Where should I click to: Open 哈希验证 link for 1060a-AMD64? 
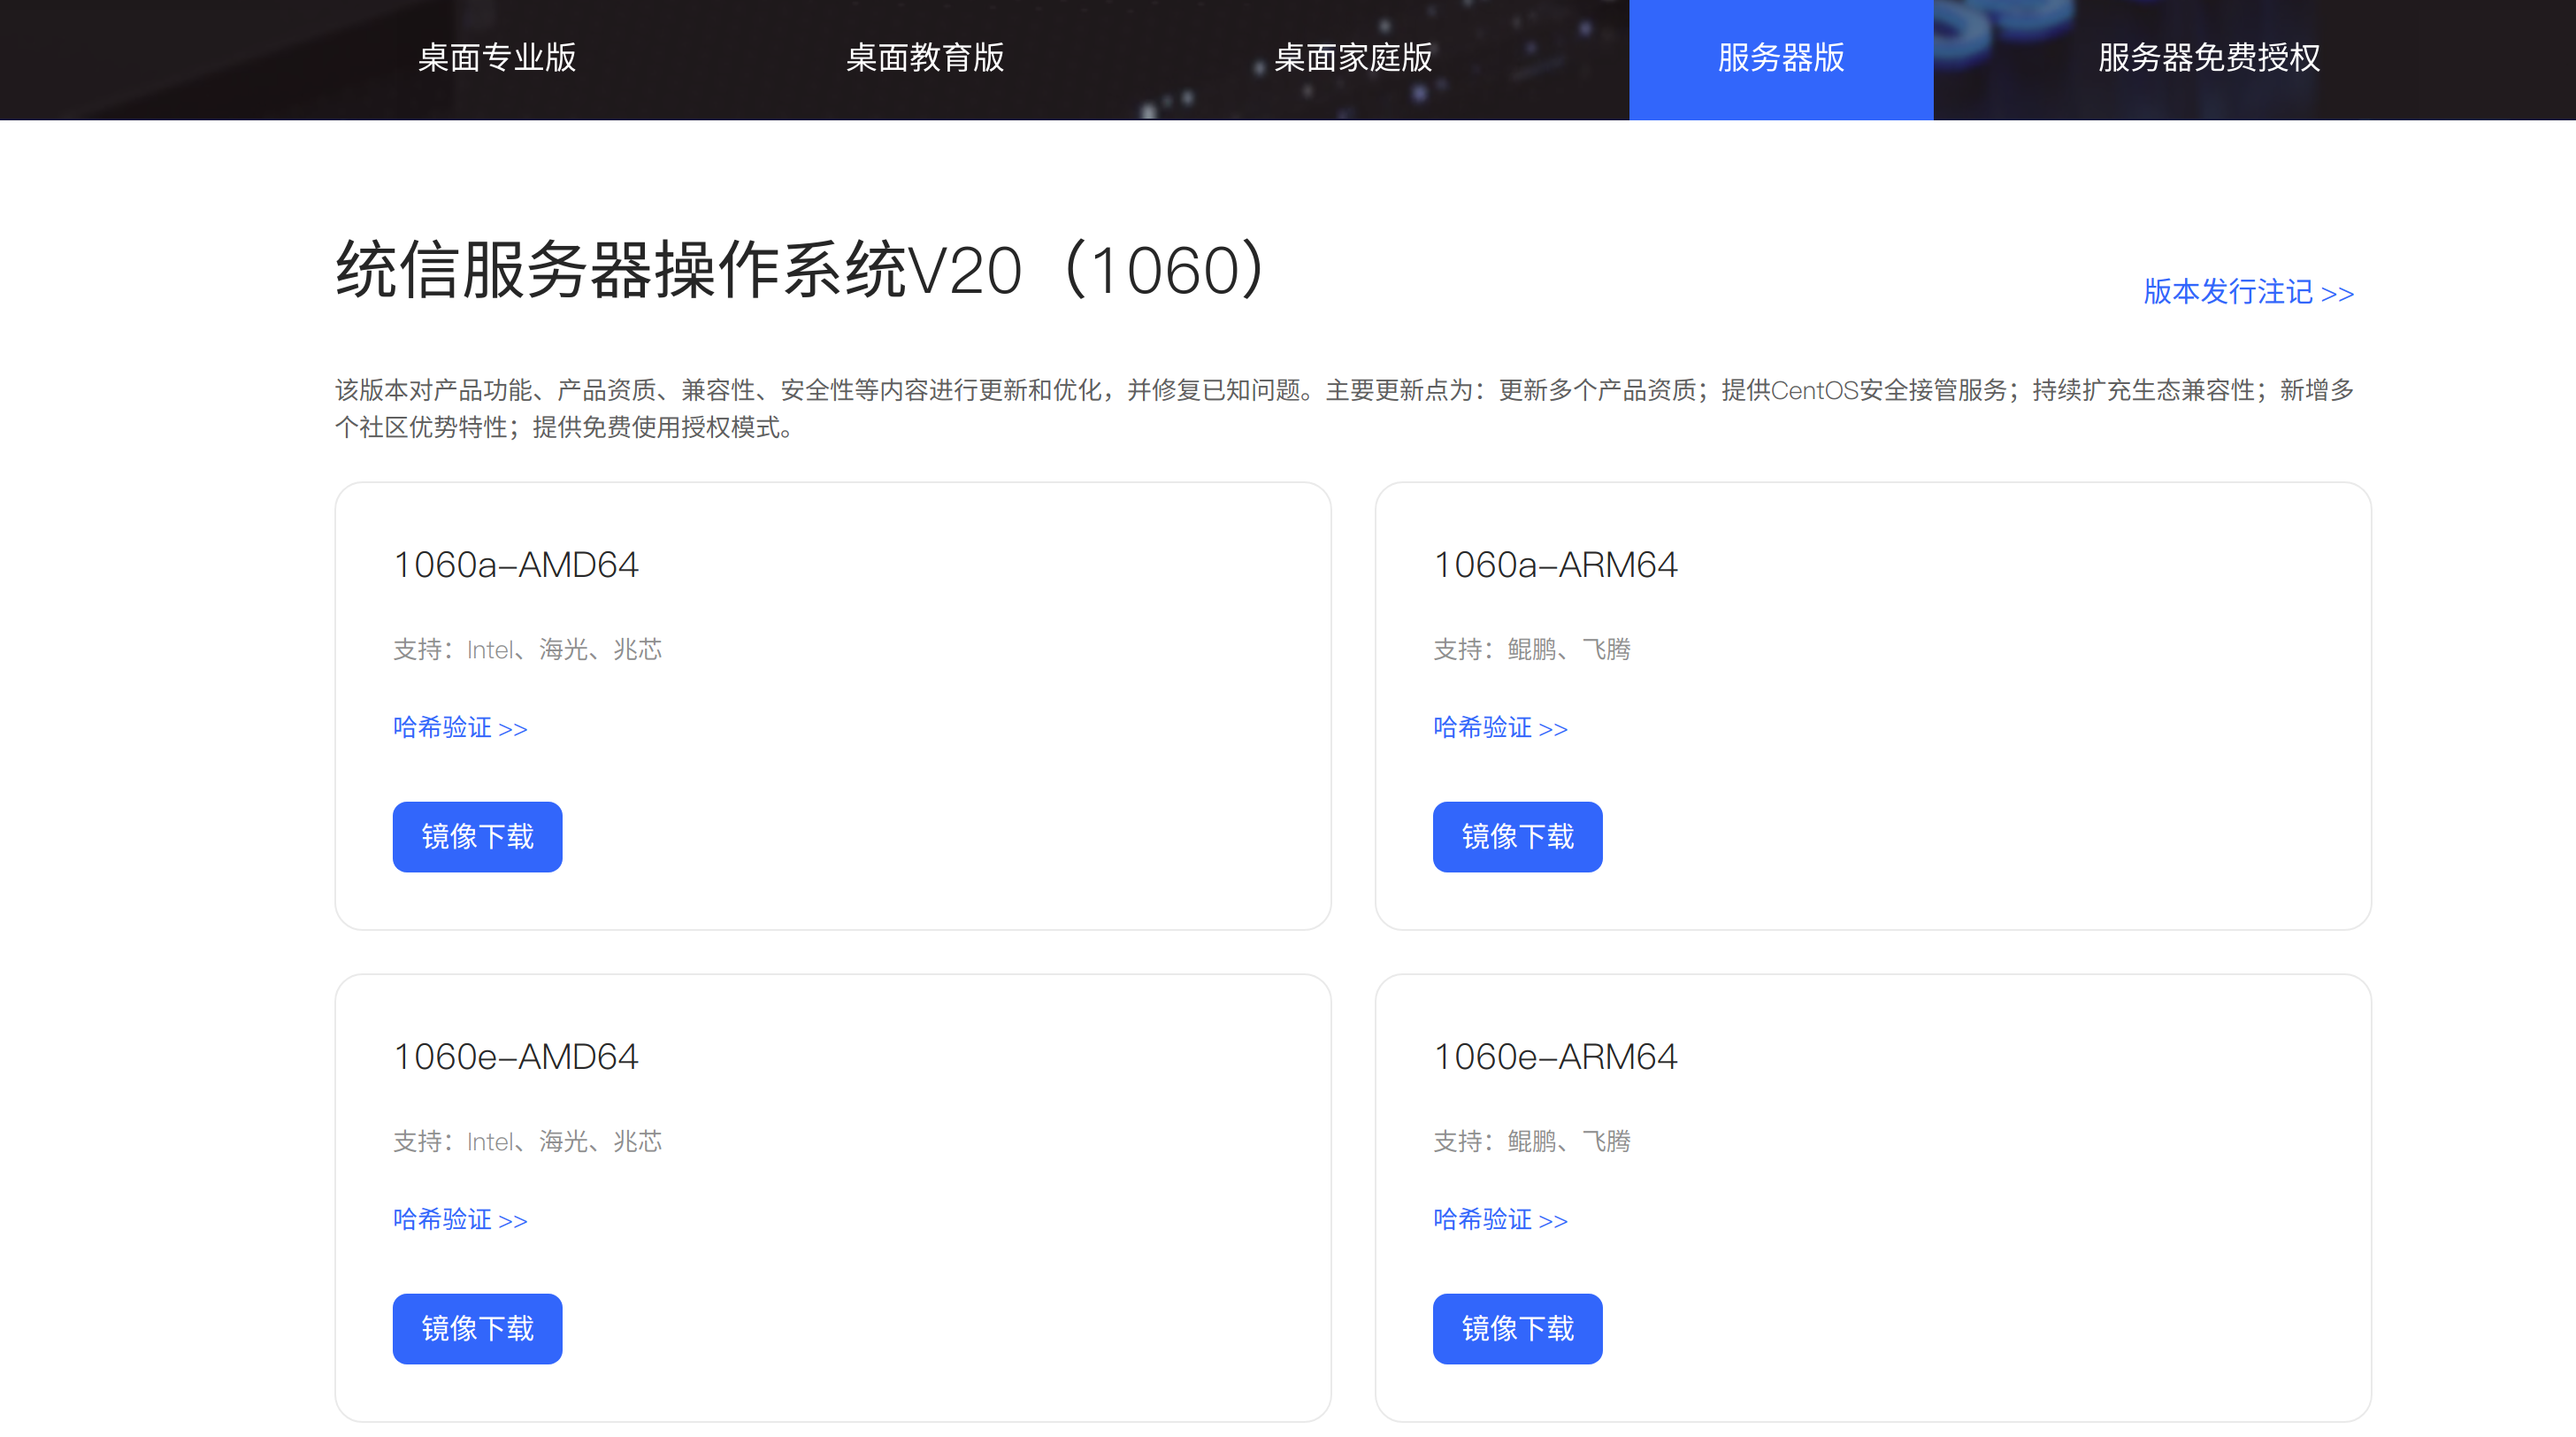[460, 727]
